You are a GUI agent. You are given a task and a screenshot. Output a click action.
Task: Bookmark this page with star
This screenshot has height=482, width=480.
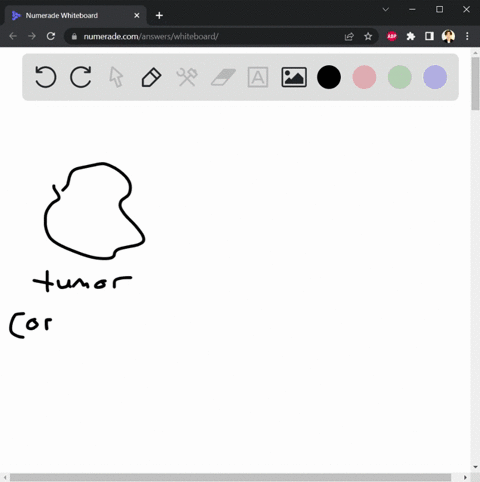tap(368, 36)
